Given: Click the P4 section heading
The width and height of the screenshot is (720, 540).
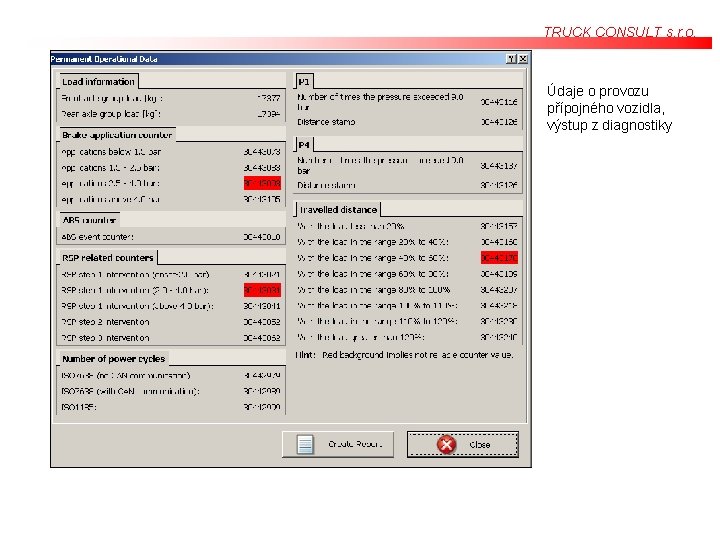Looking at the screenshot, I should (304, 145).
